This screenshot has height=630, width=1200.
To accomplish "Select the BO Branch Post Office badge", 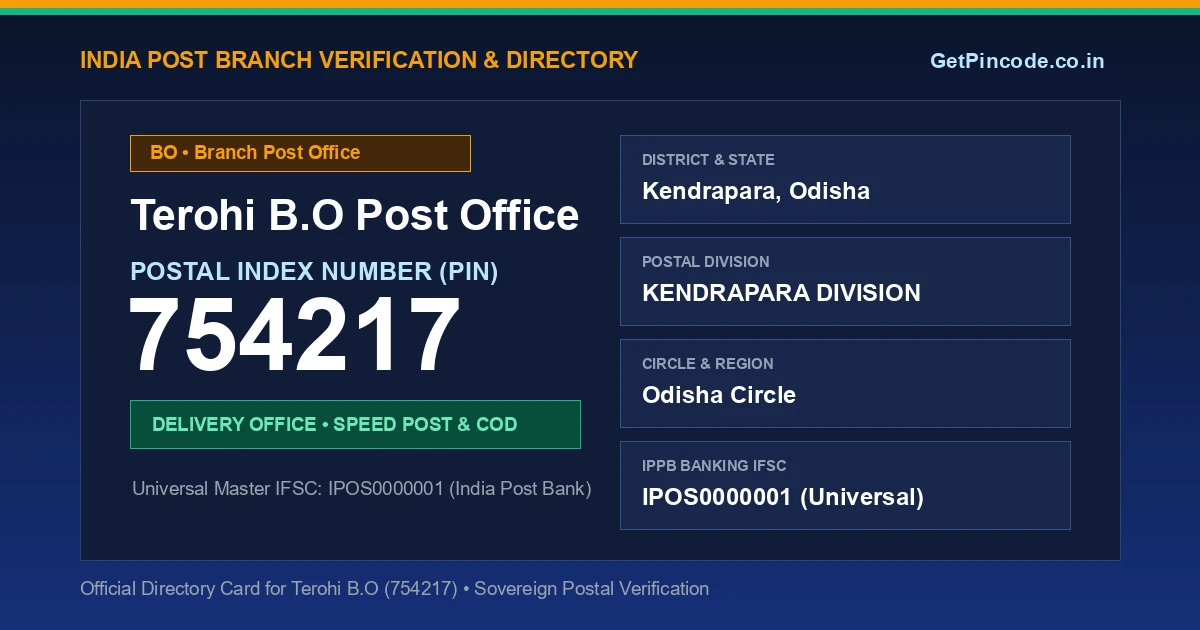I will pyautogui.click(x=300, y=153).
